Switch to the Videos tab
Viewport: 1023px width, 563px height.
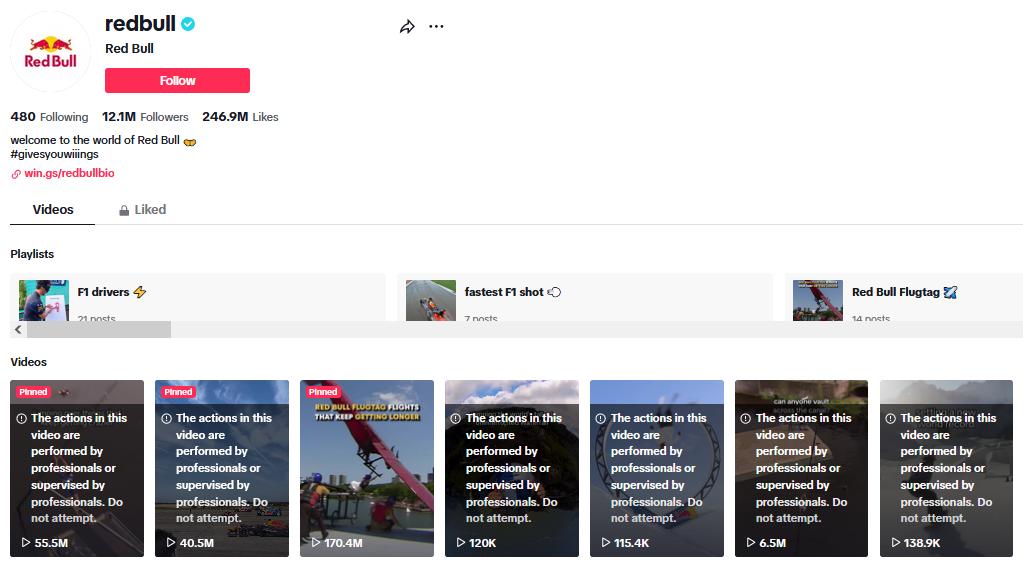[x=53, y=209]
